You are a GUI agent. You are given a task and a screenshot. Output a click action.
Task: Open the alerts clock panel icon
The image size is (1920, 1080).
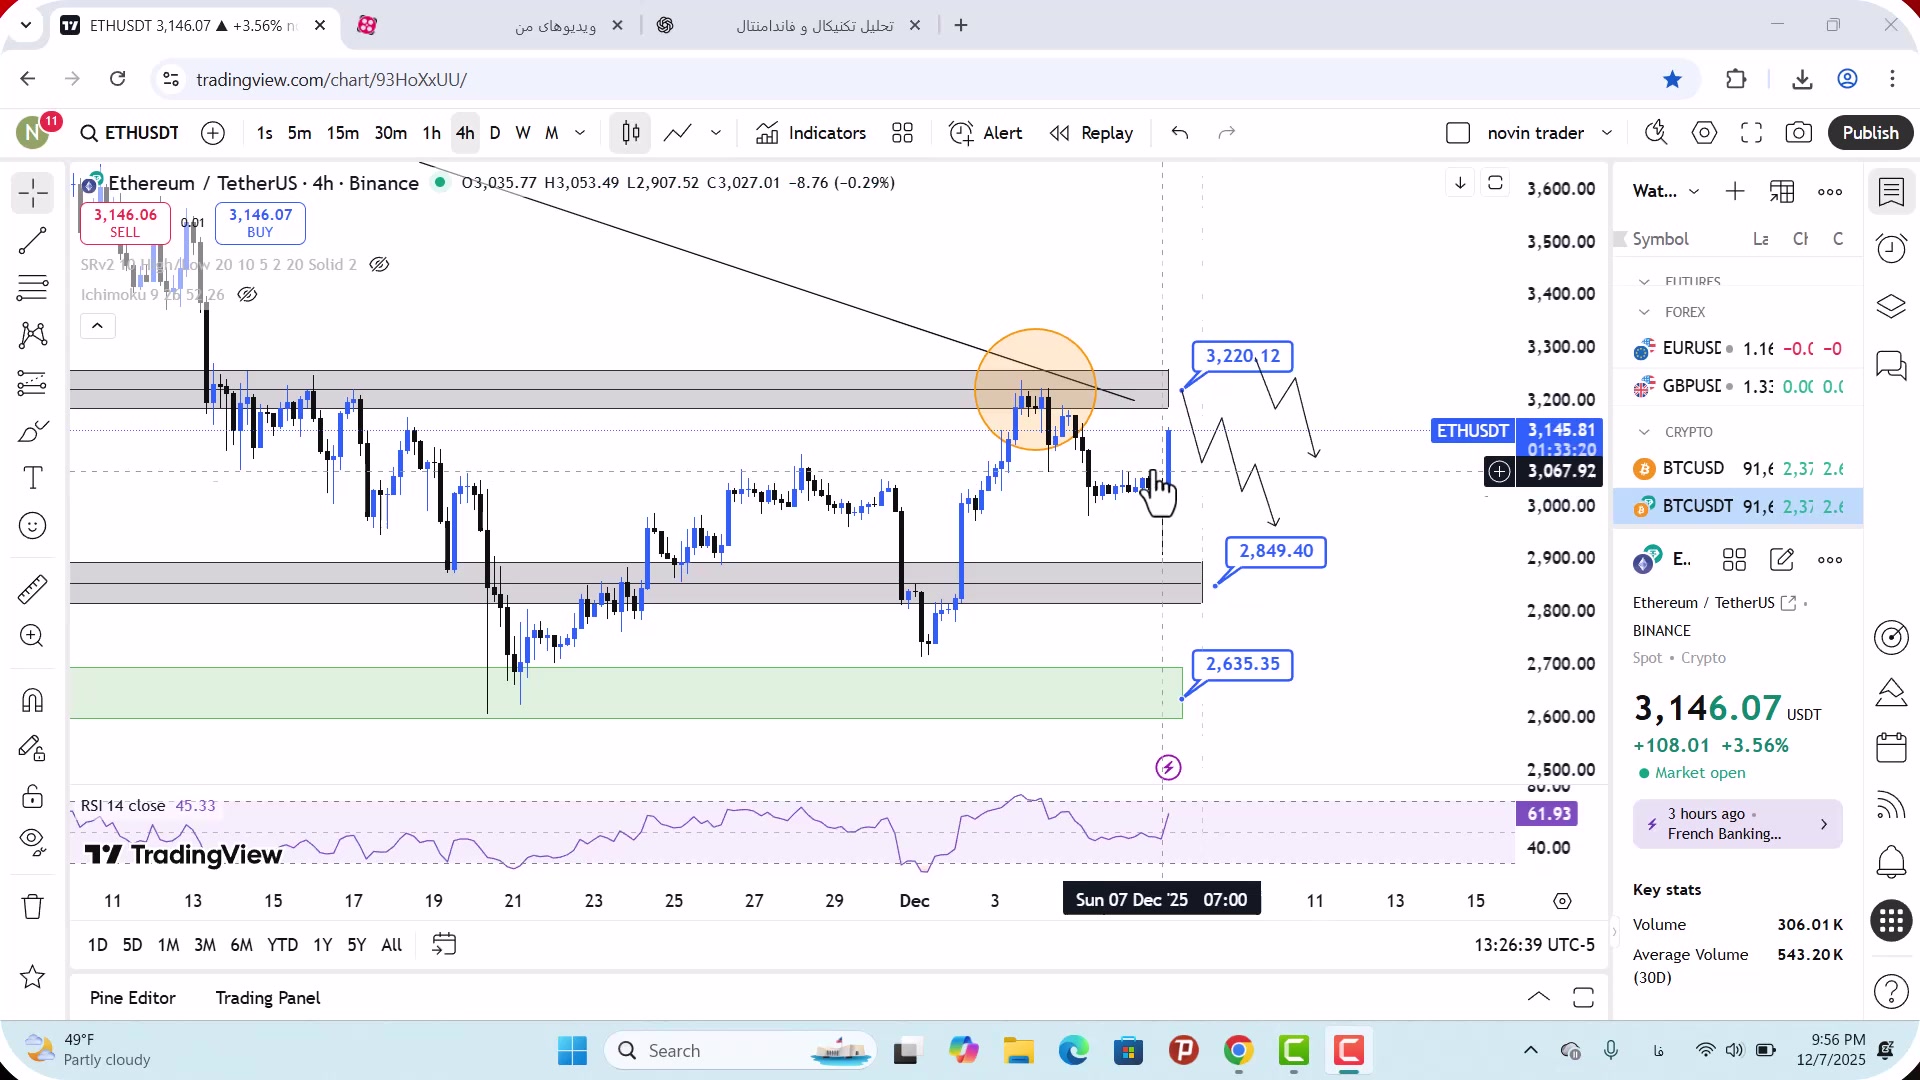coord(1891,248)
